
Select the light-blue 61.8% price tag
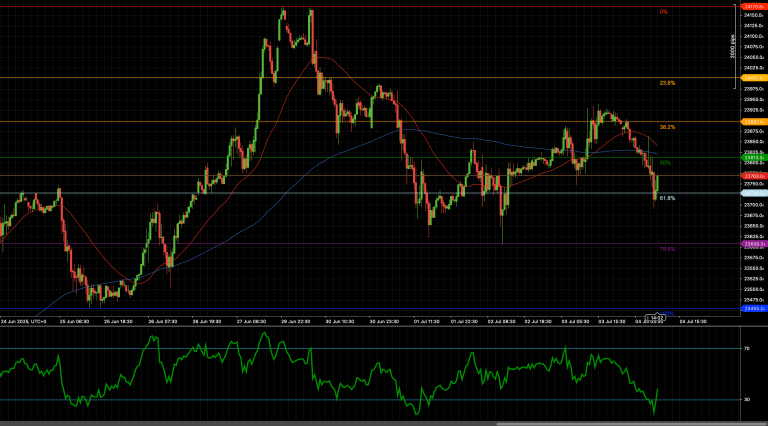coord(753,193)
